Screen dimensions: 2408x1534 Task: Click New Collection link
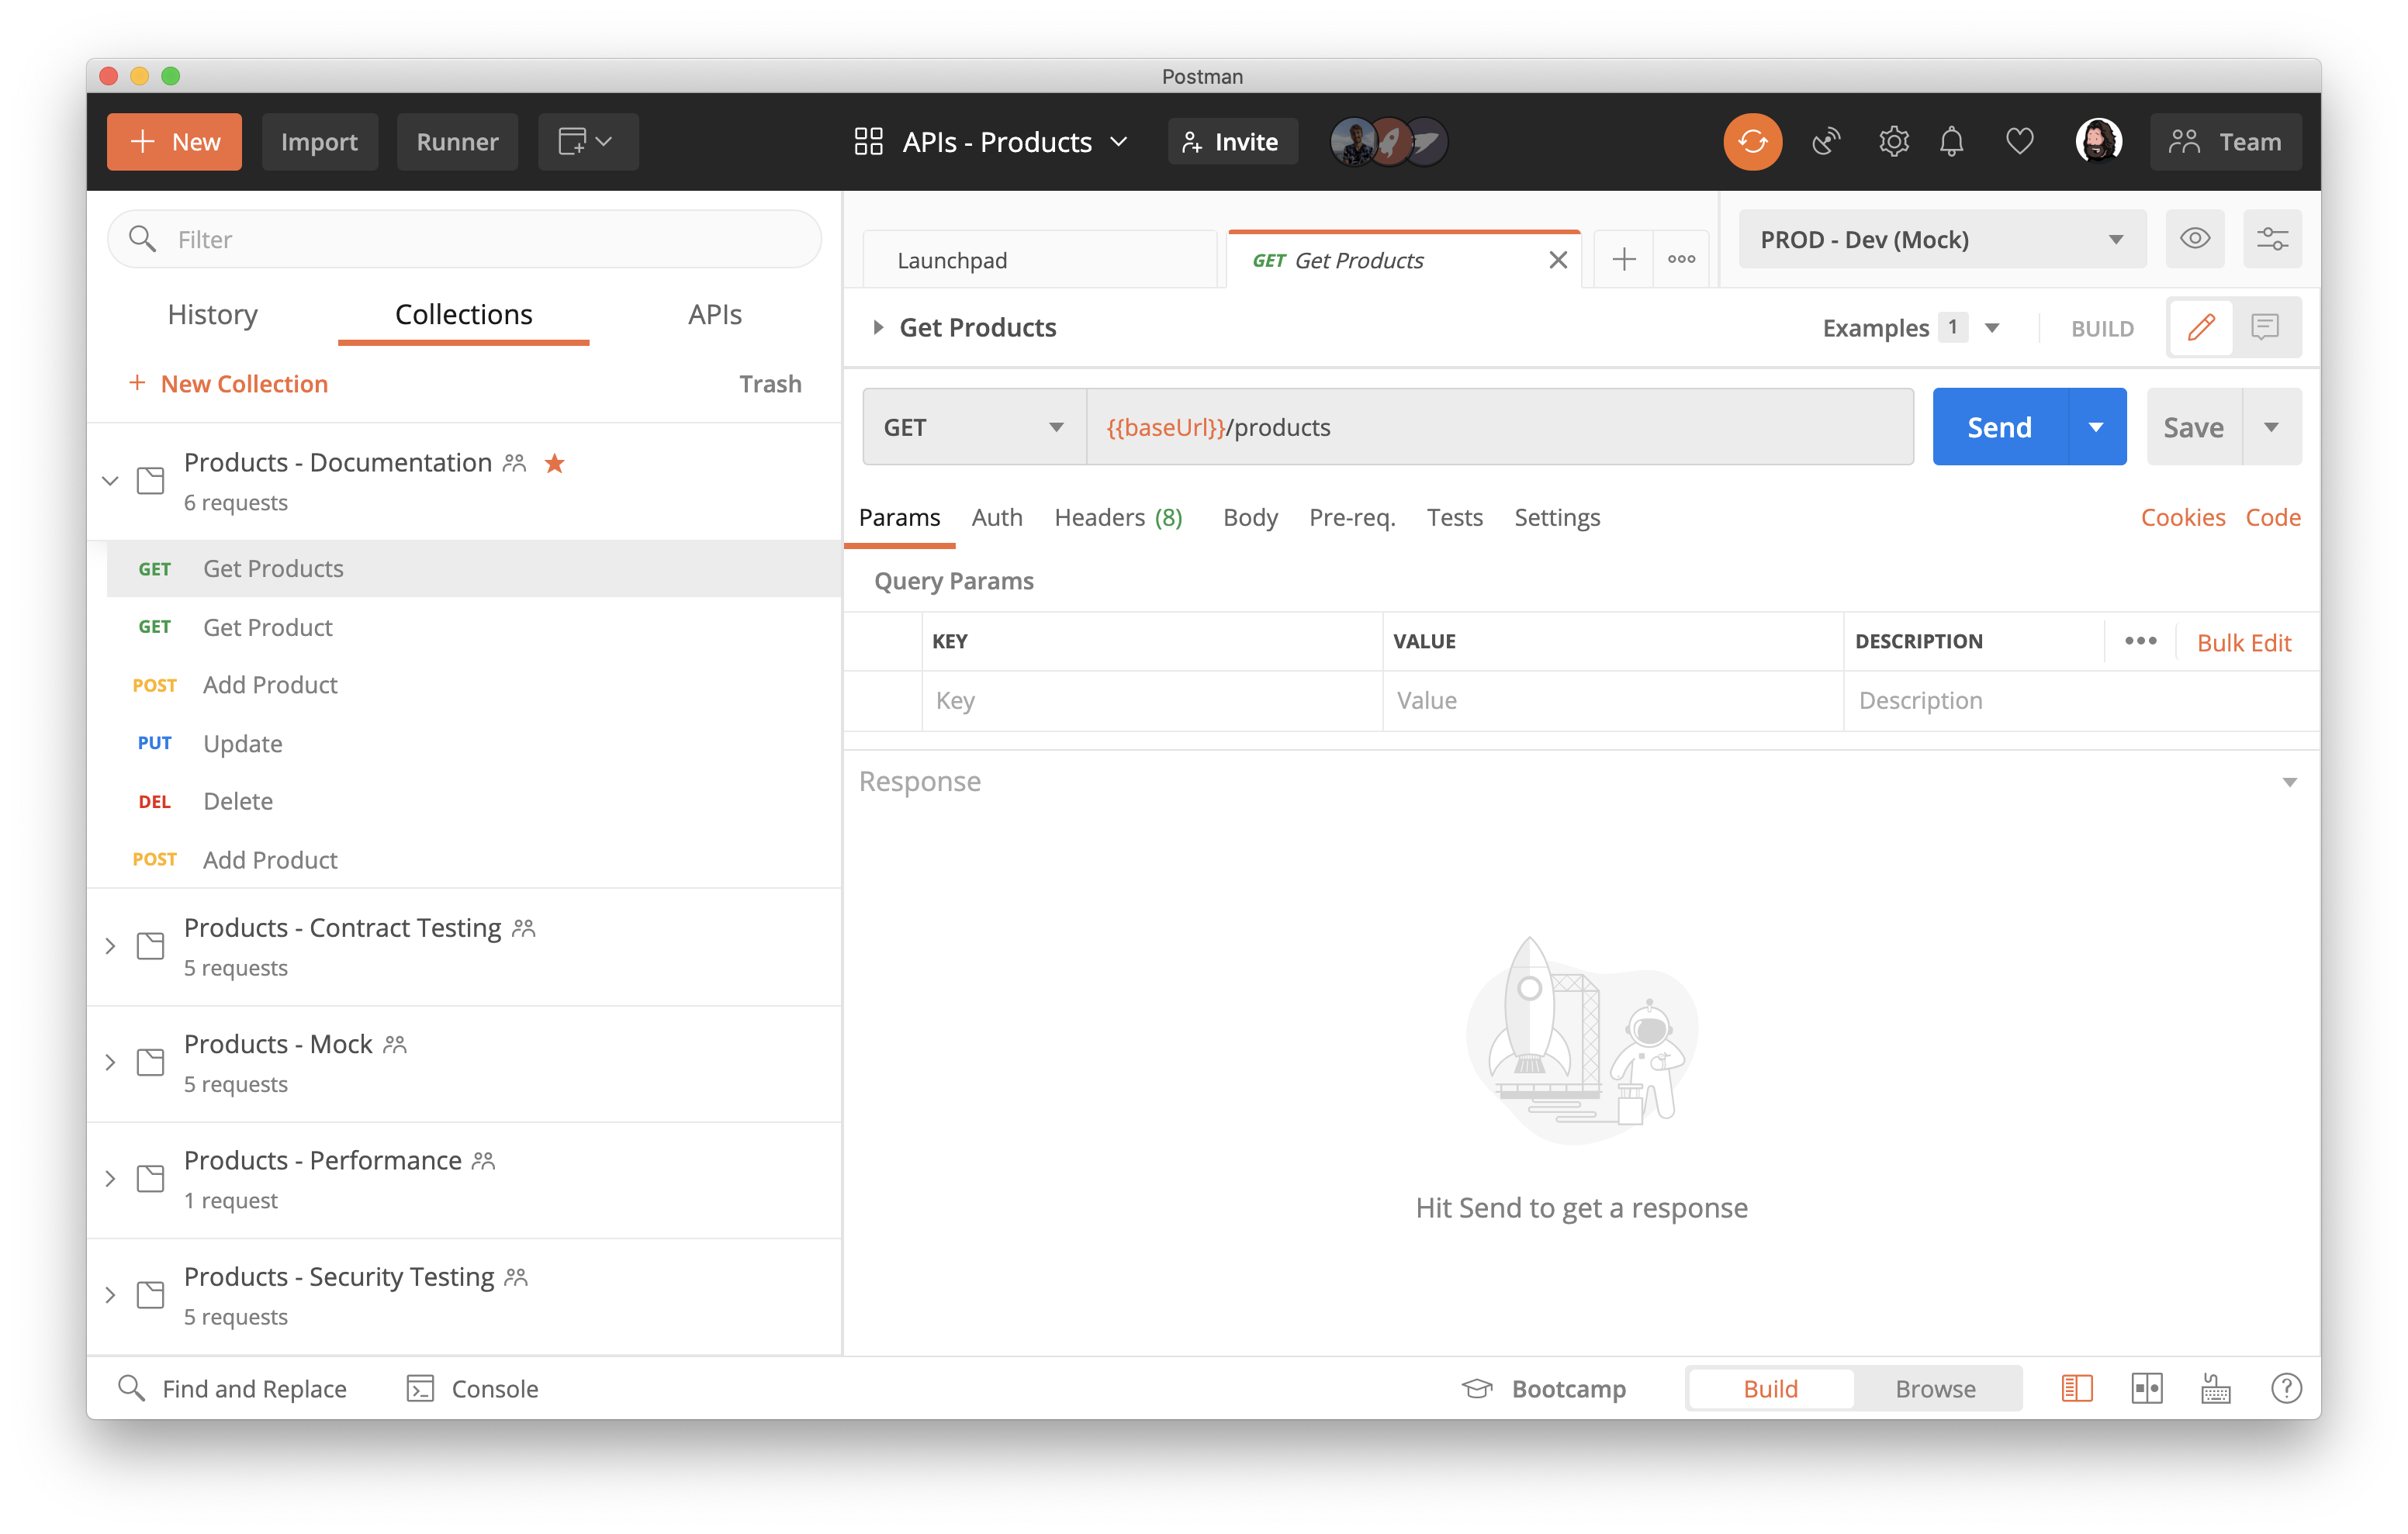[x=228, y=384]
